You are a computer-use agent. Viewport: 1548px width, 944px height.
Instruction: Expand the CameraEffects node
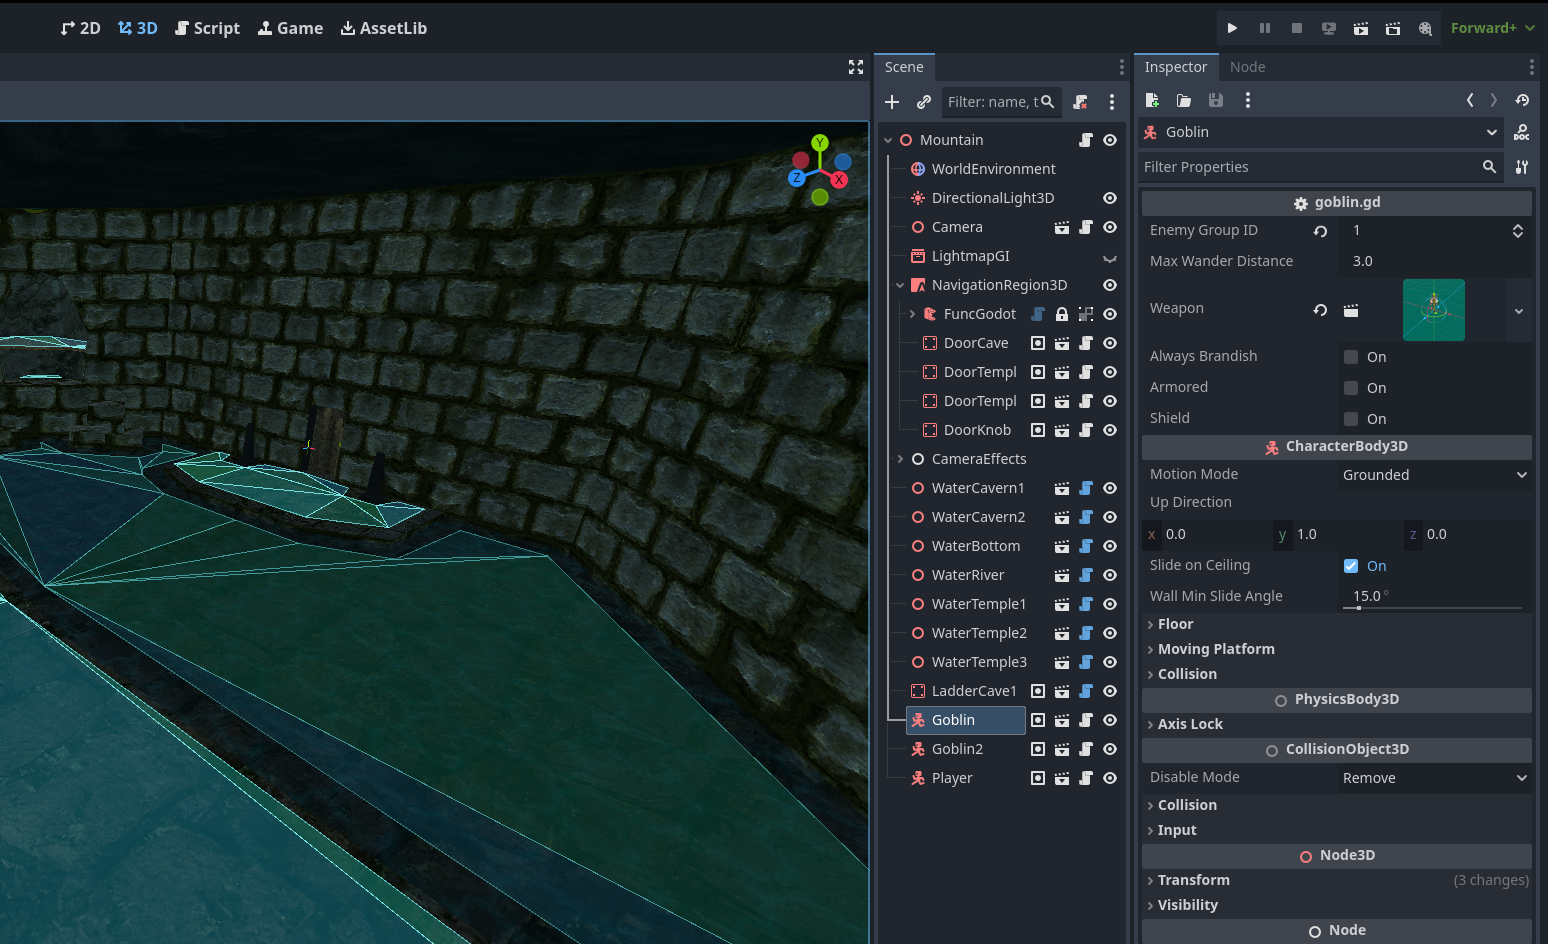(900, 459)
